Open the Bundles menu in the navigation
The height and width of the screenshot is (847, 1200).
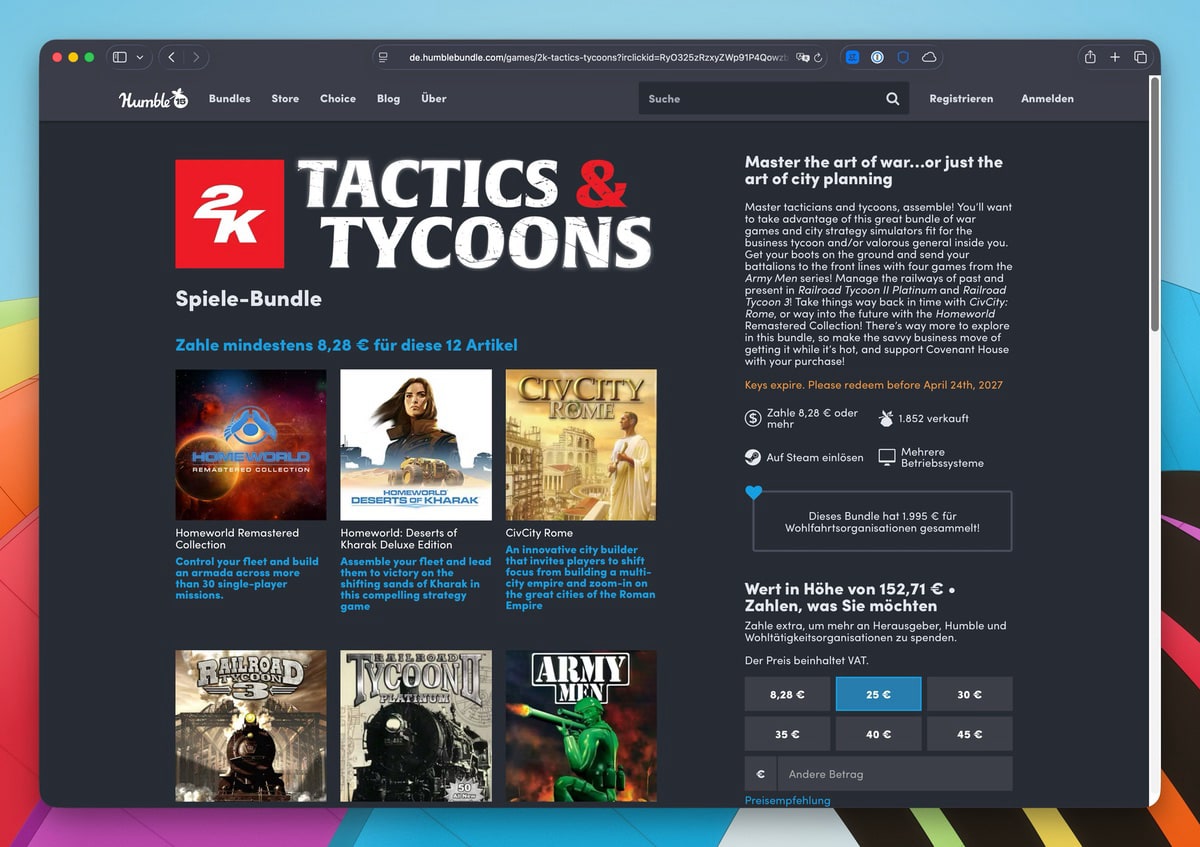pyautogui.click(x=229, y=99)
